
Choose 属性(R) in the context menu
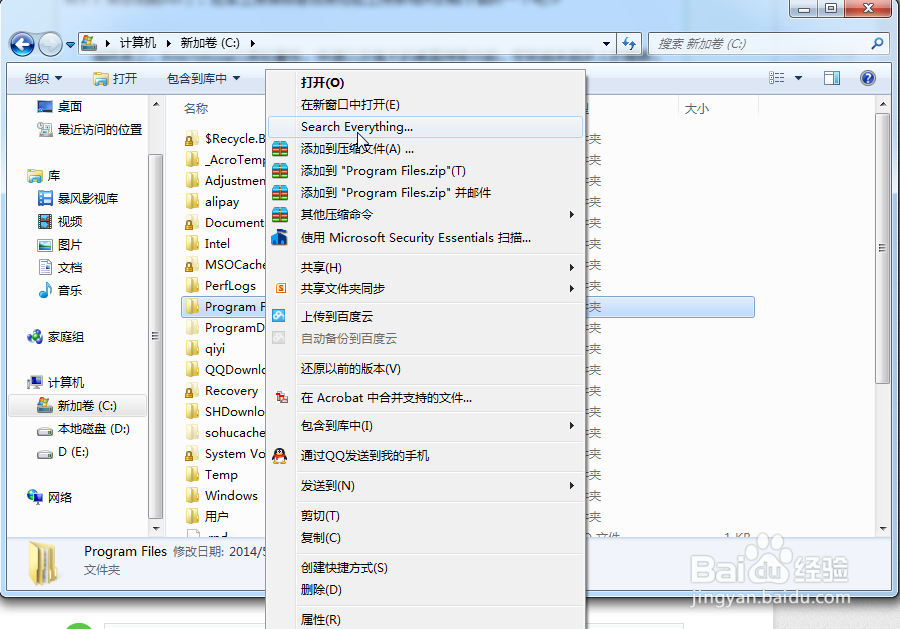(x=425, y=619)
